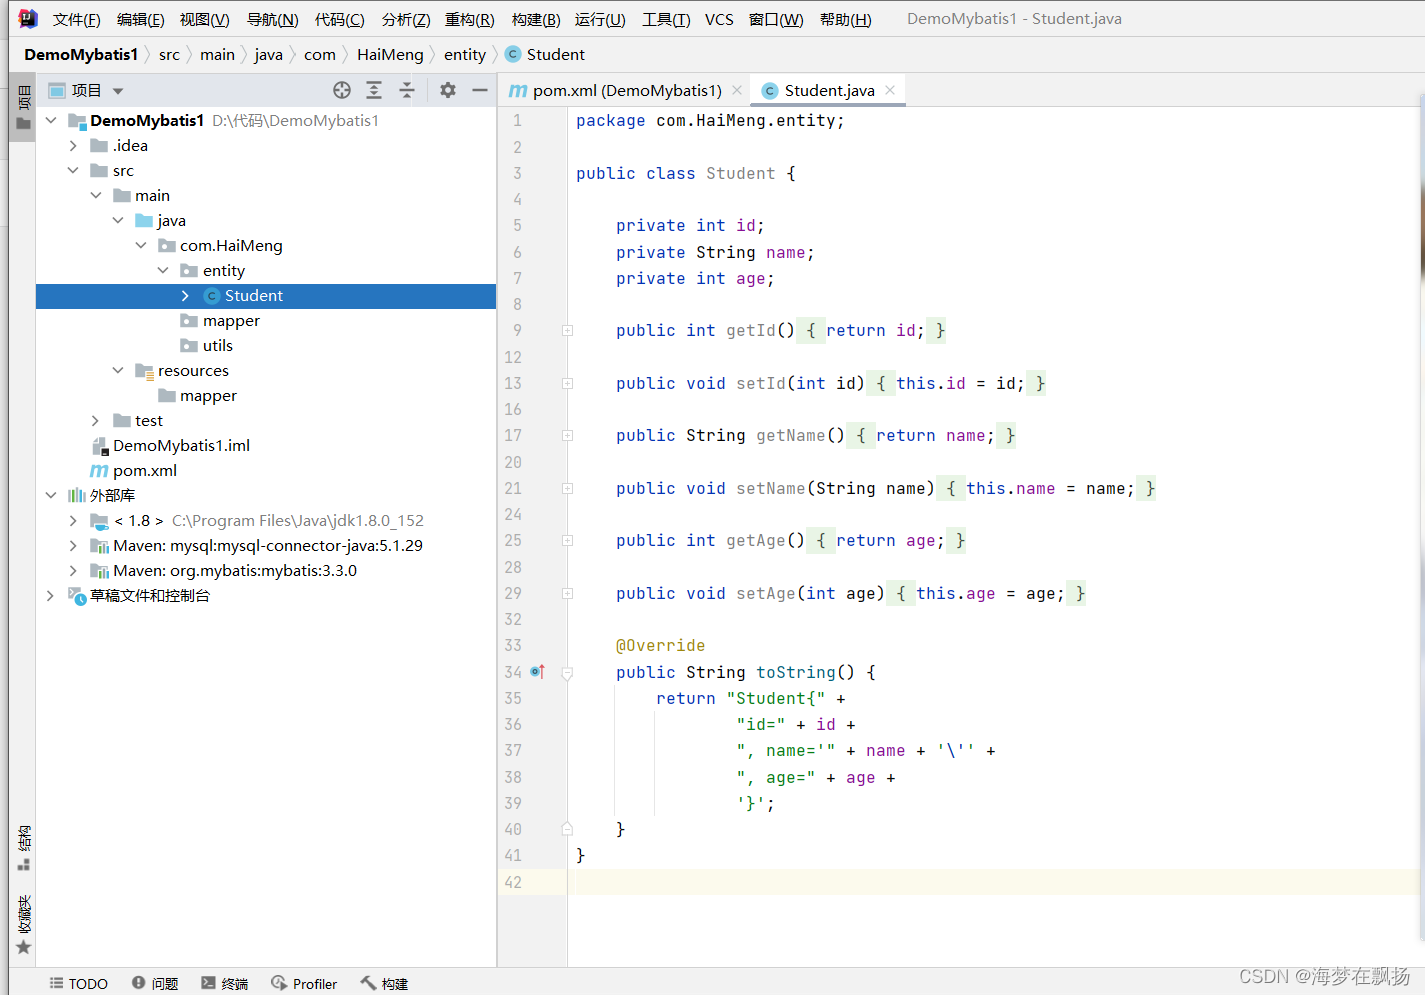Open the 导航(N) menu

pos(273,19)
